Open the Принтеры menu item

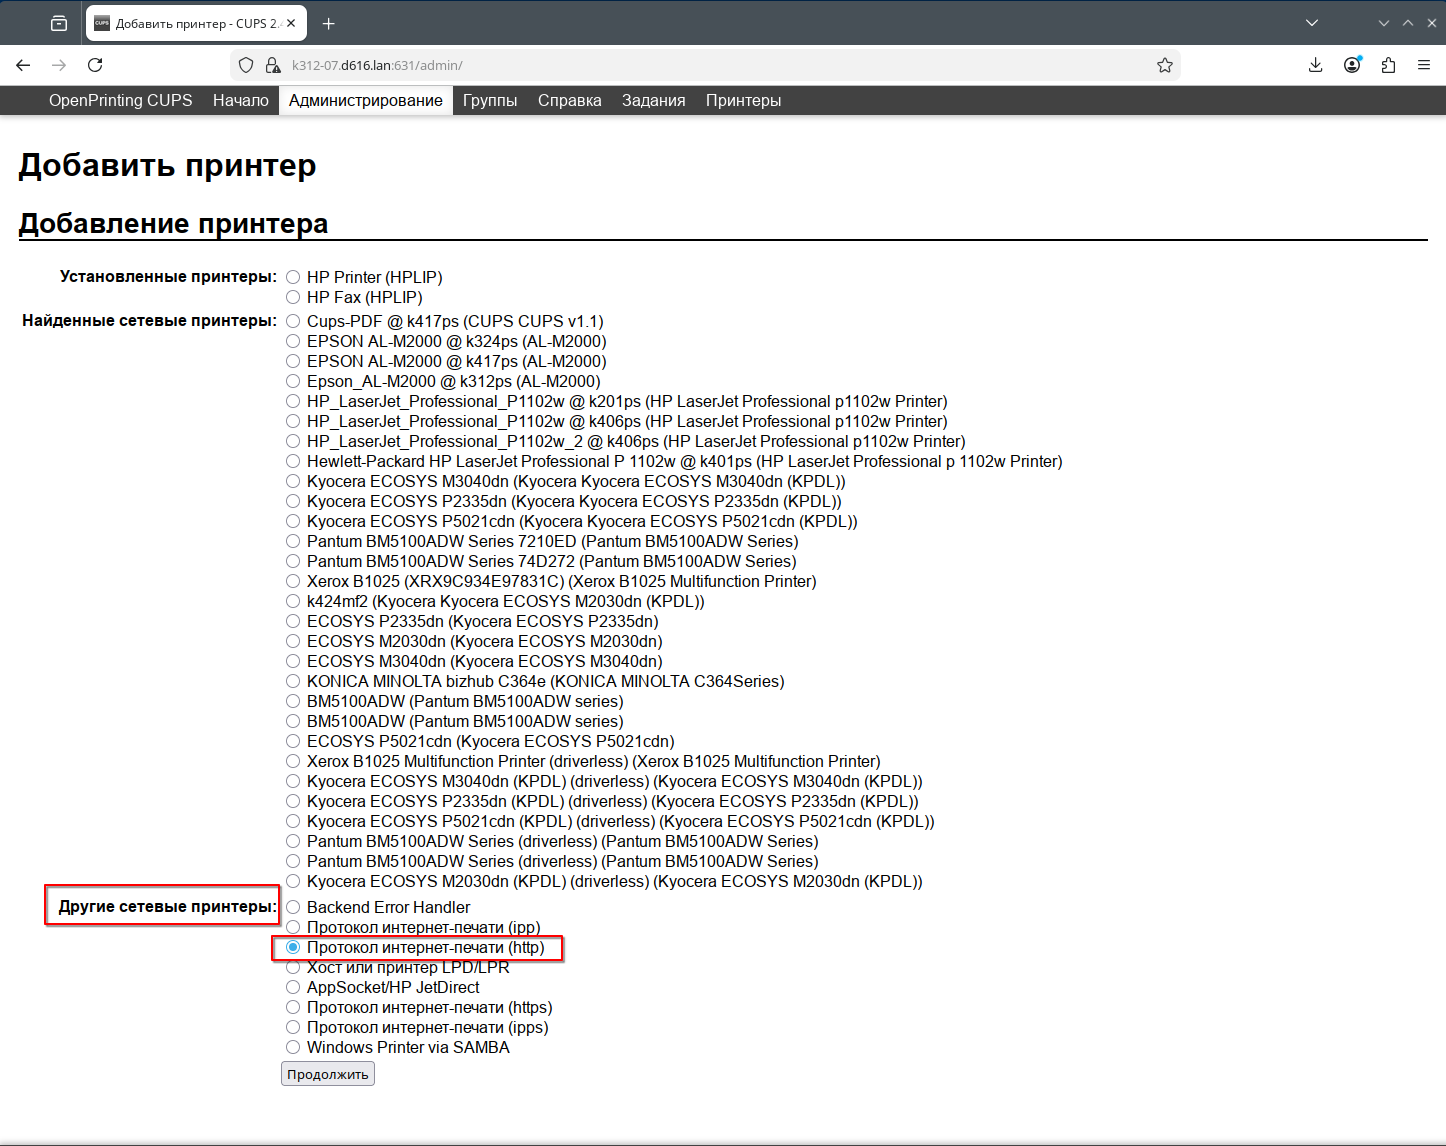click(x=743, y=100)
